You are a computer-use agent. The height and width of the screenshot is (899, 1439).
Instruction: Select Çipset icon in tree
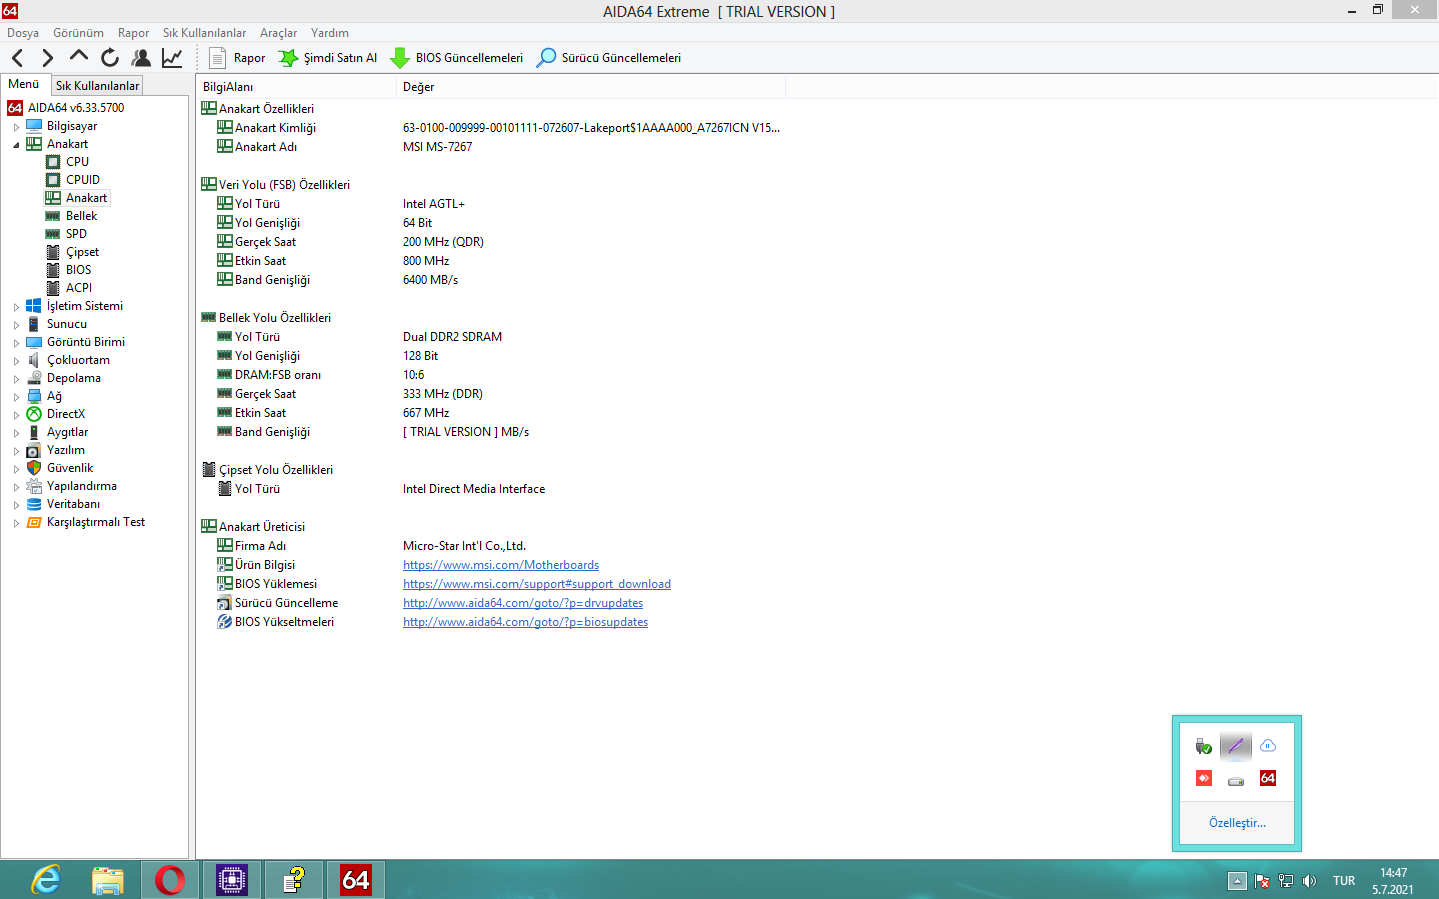point(53,252)
